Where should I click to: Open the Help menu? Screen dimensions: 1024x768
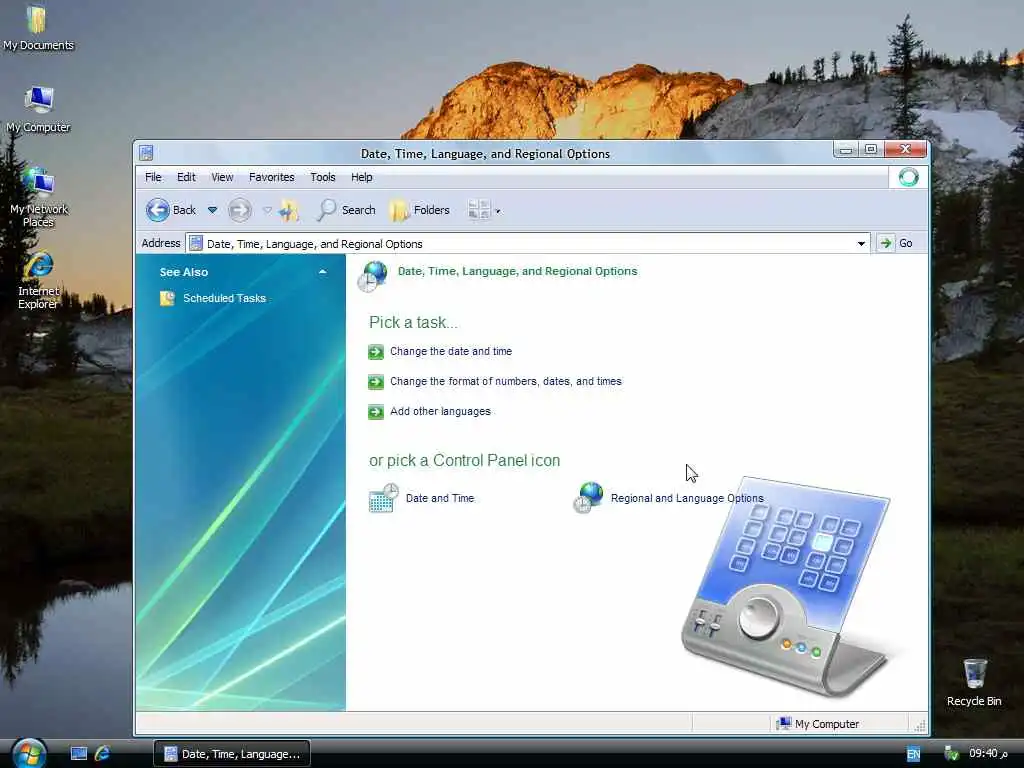point(361,177)
